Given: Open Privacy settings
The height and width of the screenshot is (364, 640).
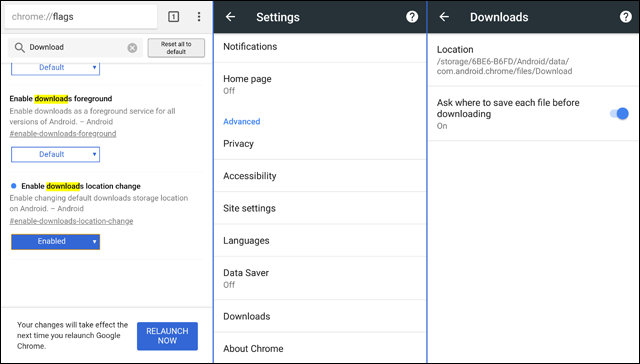Looking at the screenshot, I should click(320, 144).
